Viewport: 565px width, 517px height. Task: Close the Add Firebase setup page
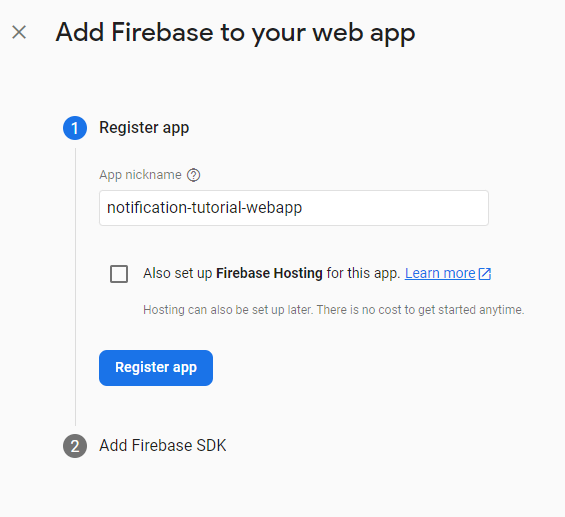(19, 32)
